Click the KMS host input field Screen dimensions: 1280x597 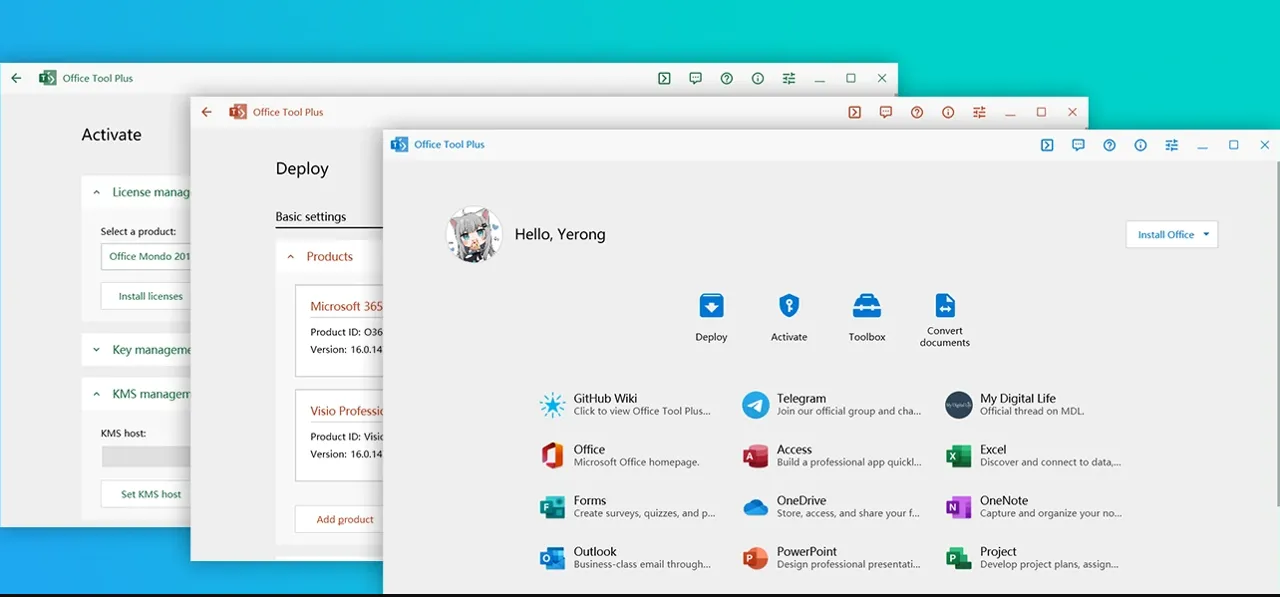point(146,457)
